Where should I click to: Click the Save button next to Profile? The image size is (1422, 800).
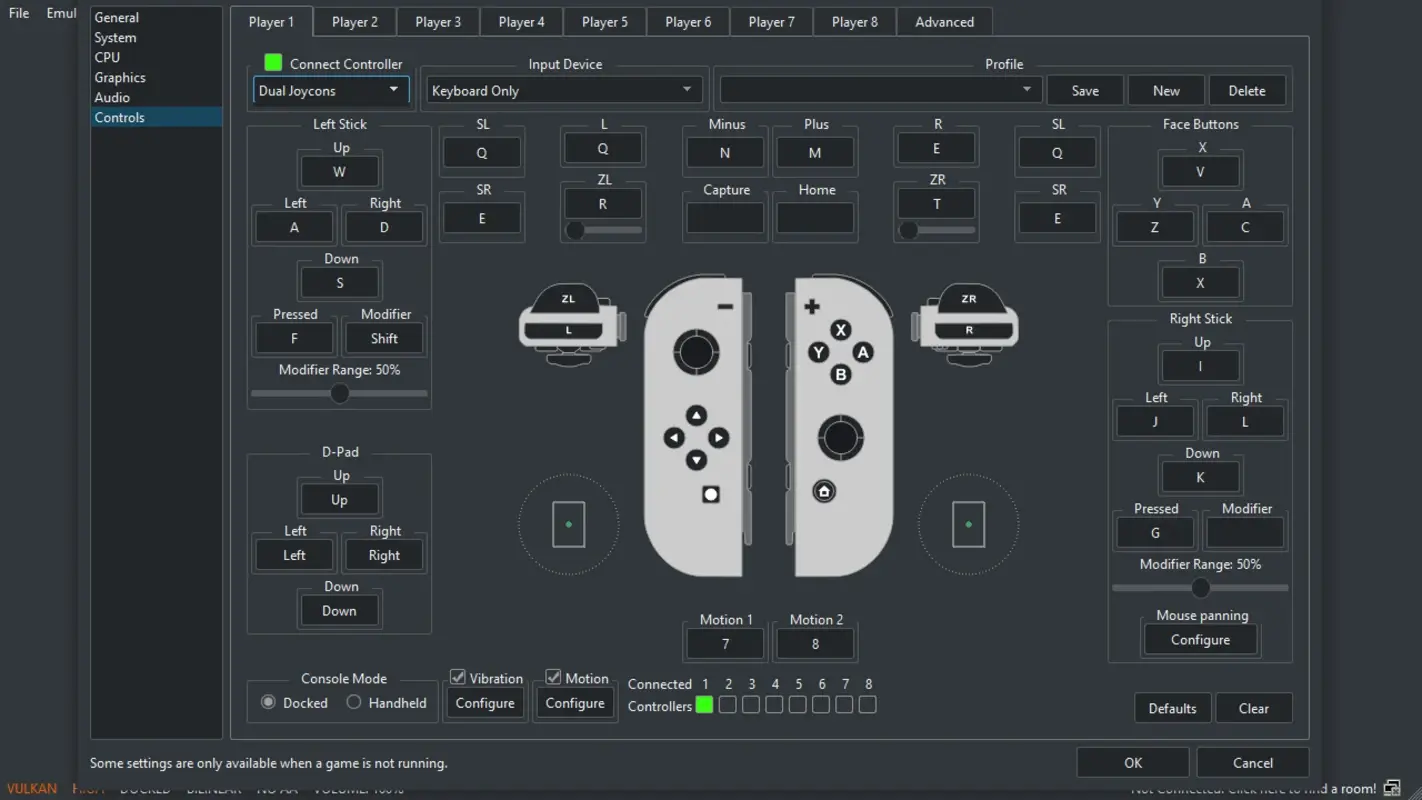coord(1085,89)
